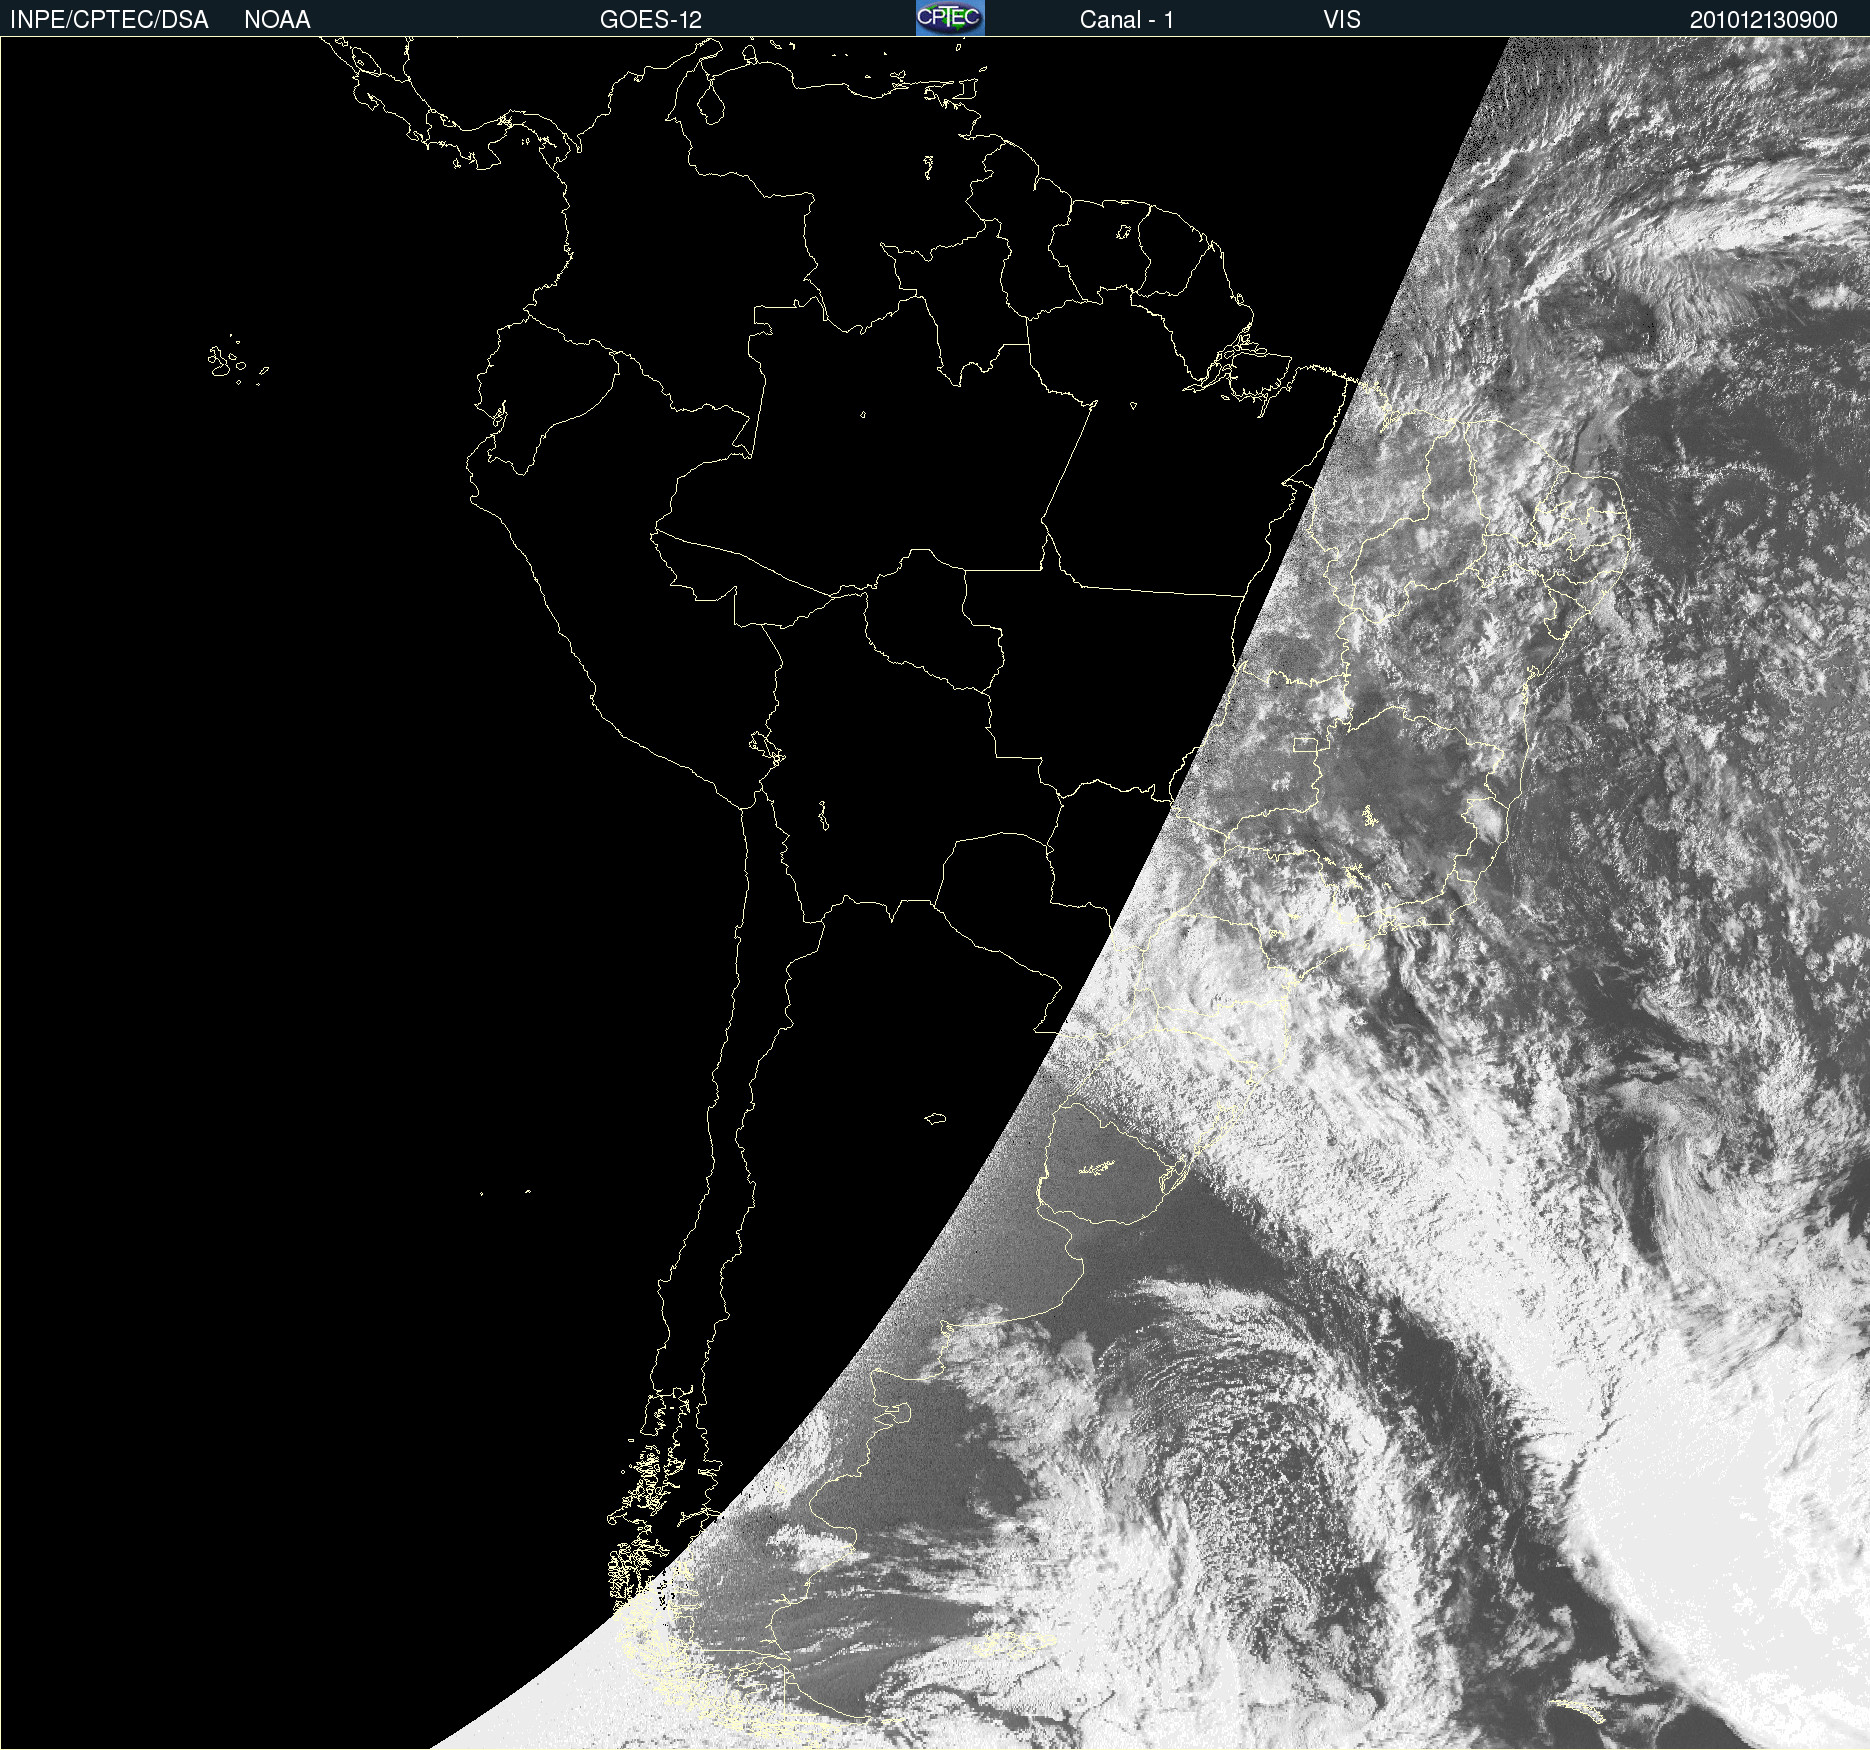Click the INPE/CPTEC/DSA header label
Screen dimensions: 1870x1750
[x=109, y=19]
